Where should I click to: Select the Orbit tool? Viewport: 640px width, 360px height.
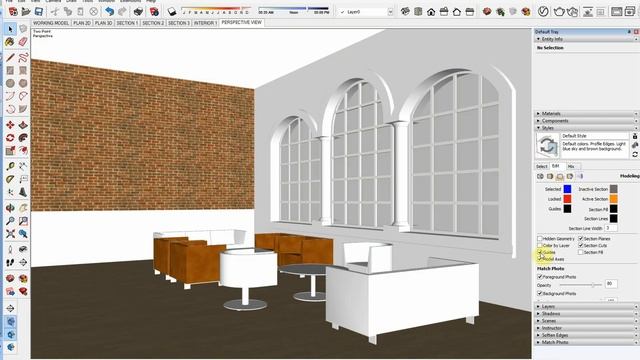[x=10, y=208]
